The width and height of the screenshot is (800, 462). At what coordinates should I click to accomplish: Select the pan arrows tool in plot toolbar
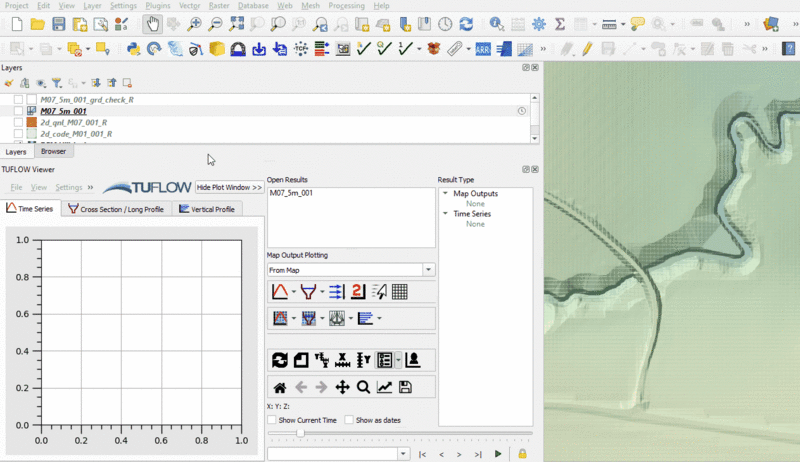[342, 388]
